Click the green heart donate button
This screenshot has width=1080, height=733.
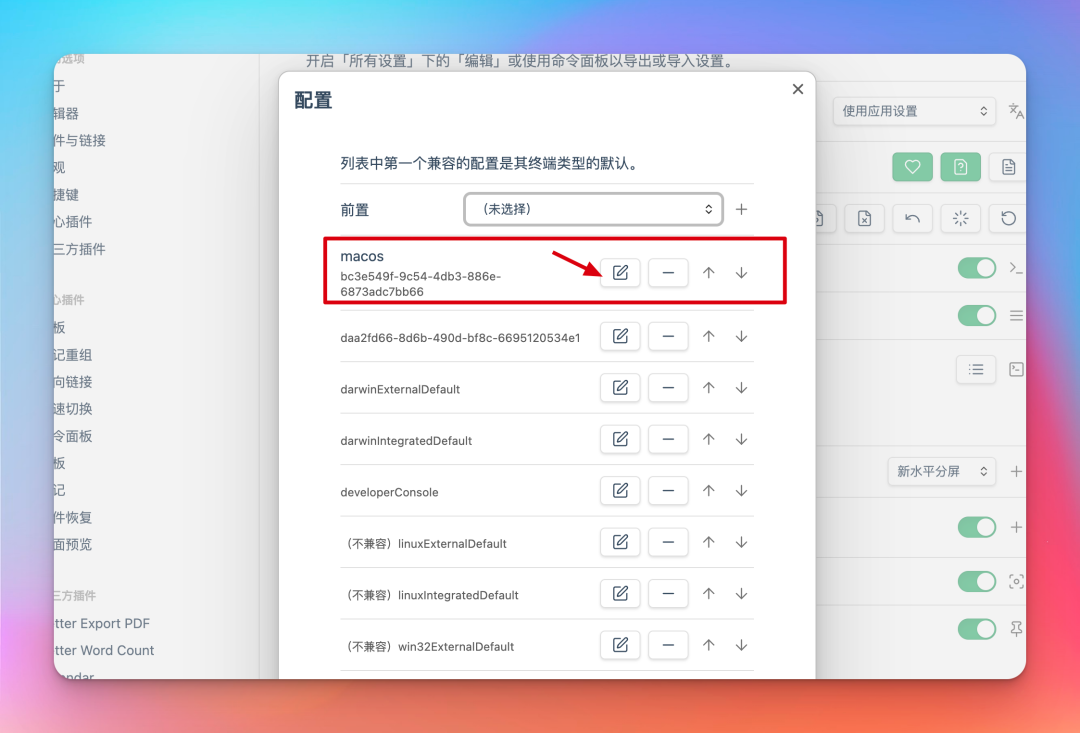(912, 167)
